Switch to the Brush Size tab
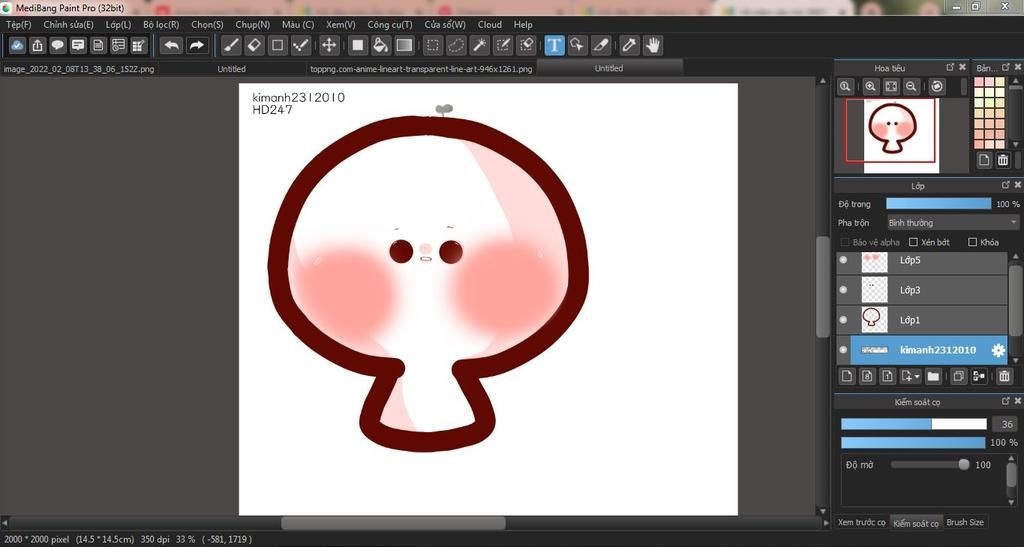 [x=965, y=522]
